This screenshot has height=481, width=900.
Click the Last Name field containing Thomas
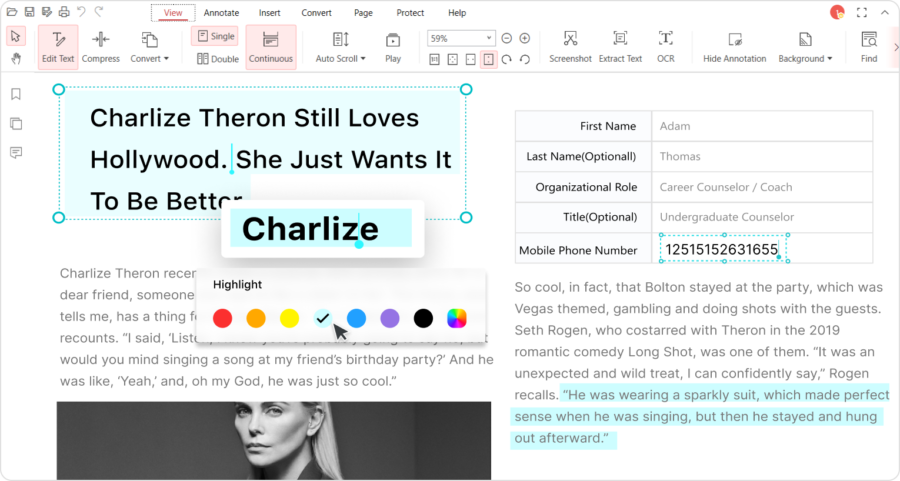tap(762, 156)
